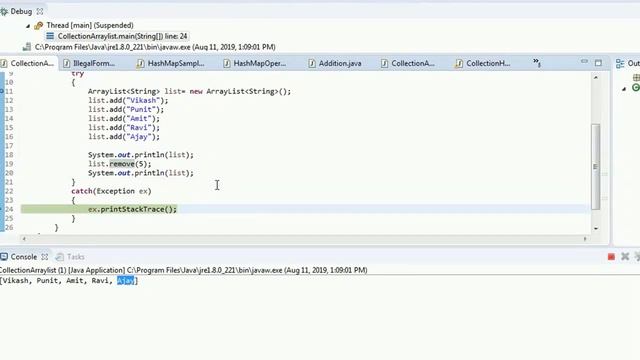
Task: Switch to the Tasks view tab
Action: [x=70, y=257]
